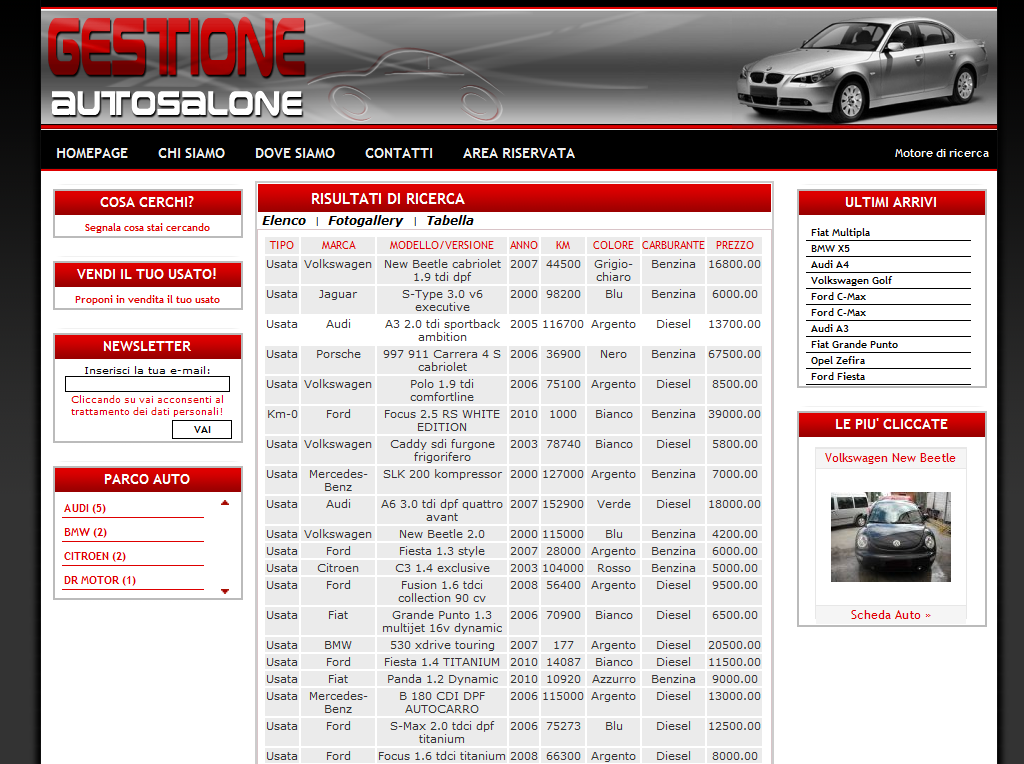The height and width of the screenshot is (764, 1024).
Task: Select Panda 1.2 Dynamic model cell
Action: click(442, 679)
